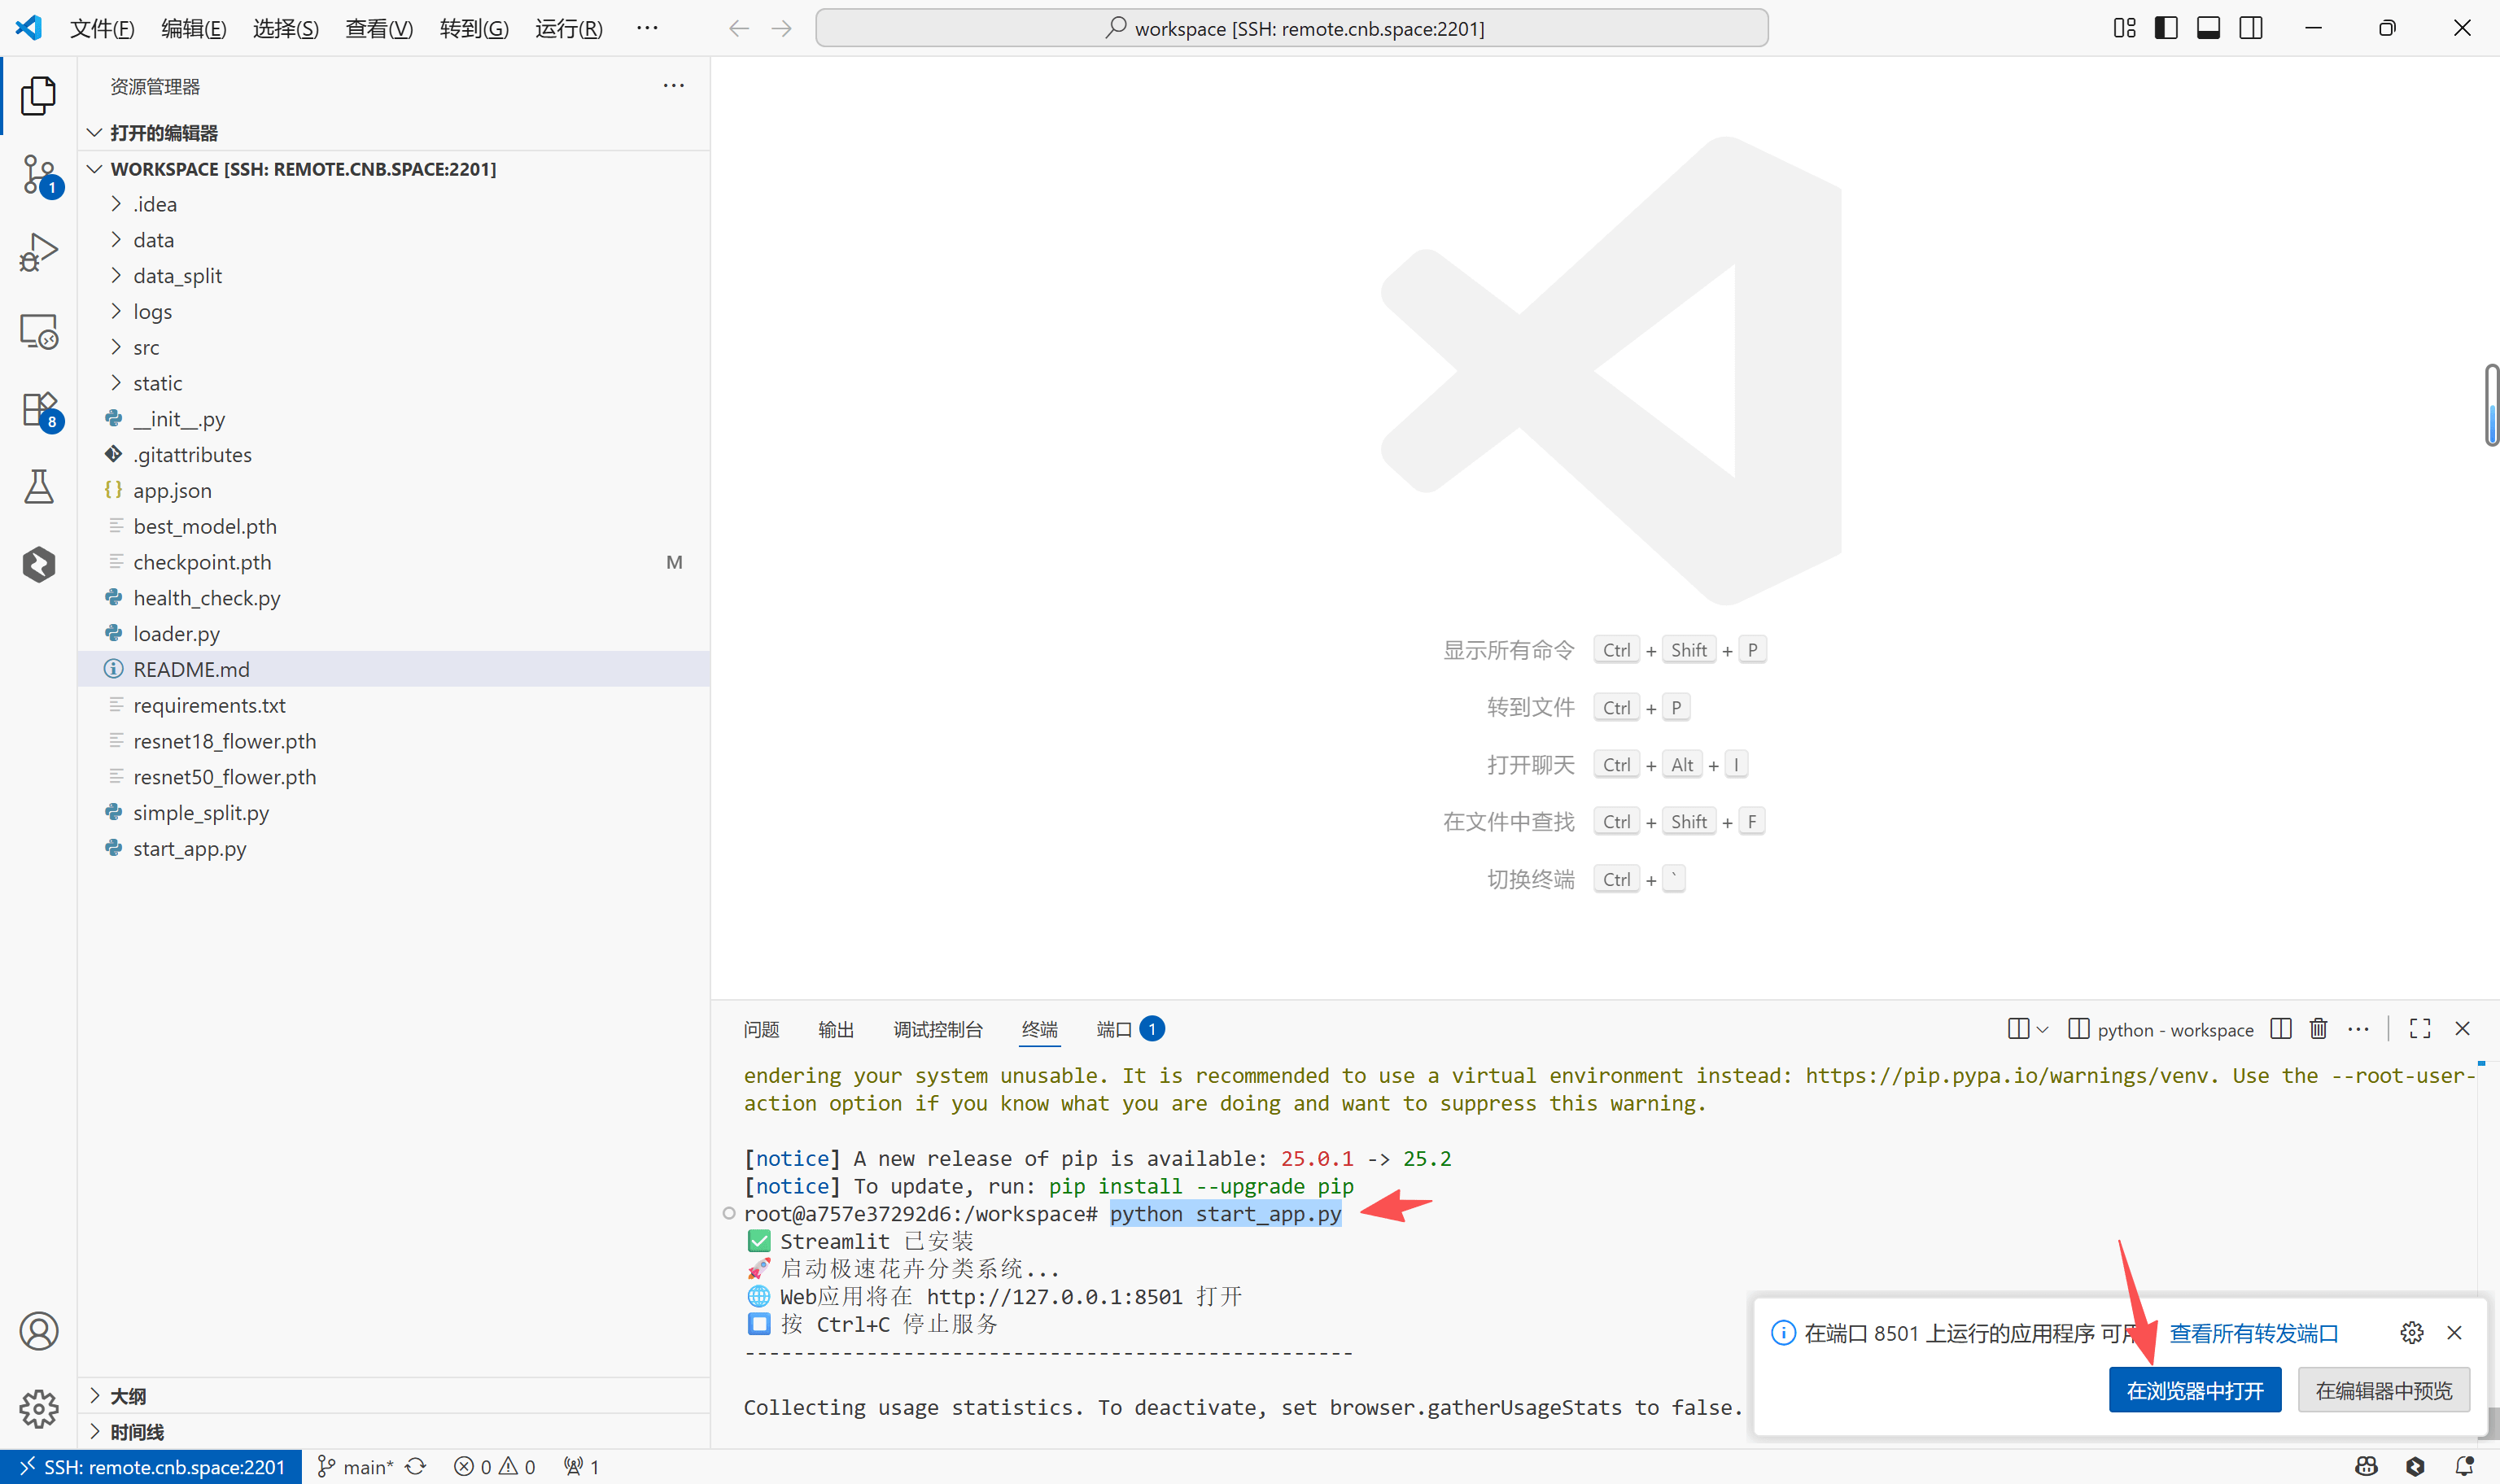Toggle the bottom panel visibility
The height and width of the screenshot is (1484, 2500).
(x=2208, y=28)
